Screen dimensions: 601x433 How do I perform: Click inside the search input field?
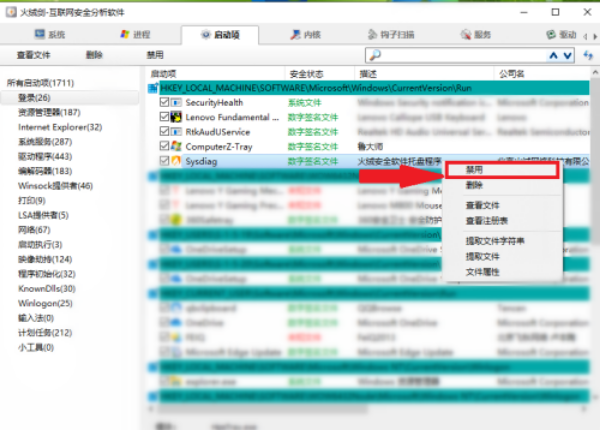tap(464, 56)
